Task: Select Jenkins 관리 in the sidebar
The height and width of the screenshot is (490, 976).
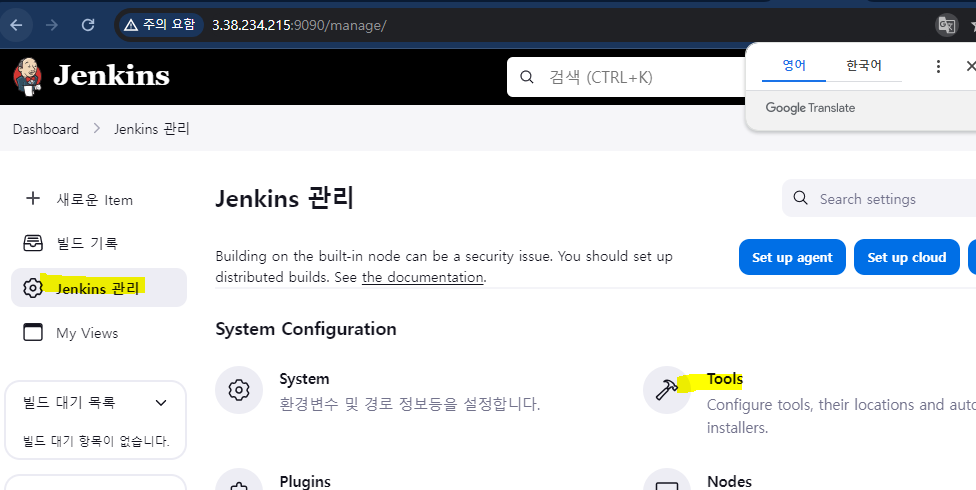Action: 99,288
